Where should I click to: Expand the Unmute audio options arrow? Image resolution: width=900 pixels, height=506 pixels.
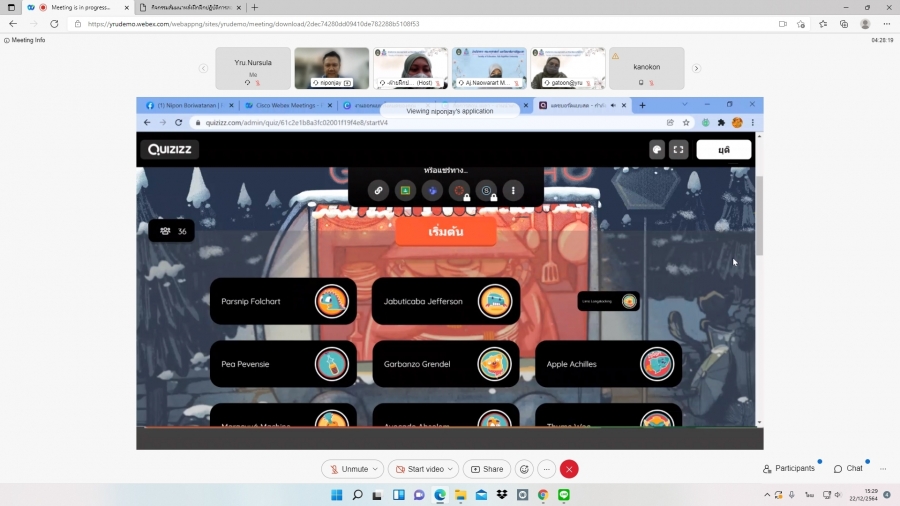pyautogui.click(x=376, y=469)
